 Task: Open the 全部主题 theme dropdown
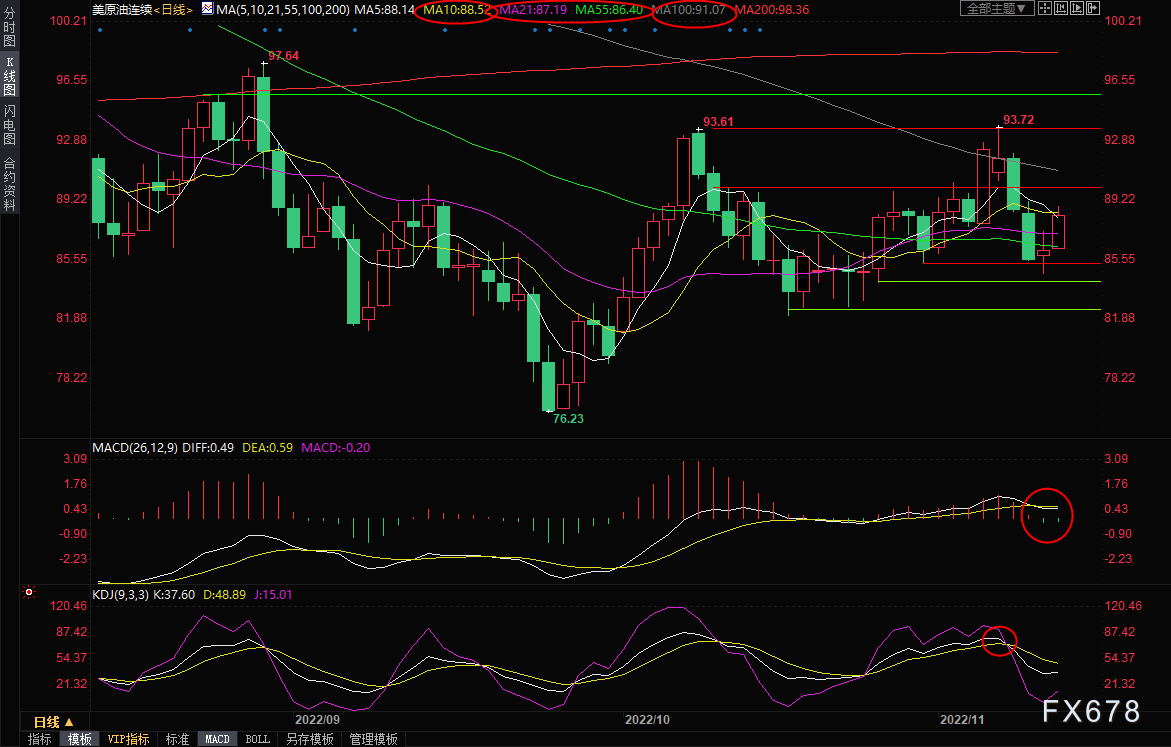(x=997, y=8)
